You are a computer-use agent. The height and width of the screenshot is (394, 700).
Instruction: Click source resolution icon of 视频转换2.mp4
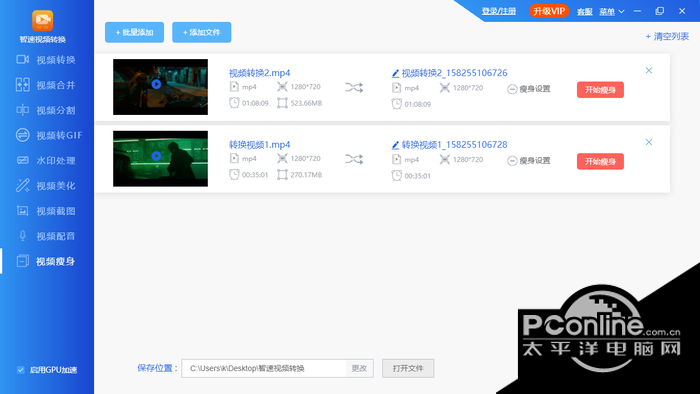tap(282, 87)
